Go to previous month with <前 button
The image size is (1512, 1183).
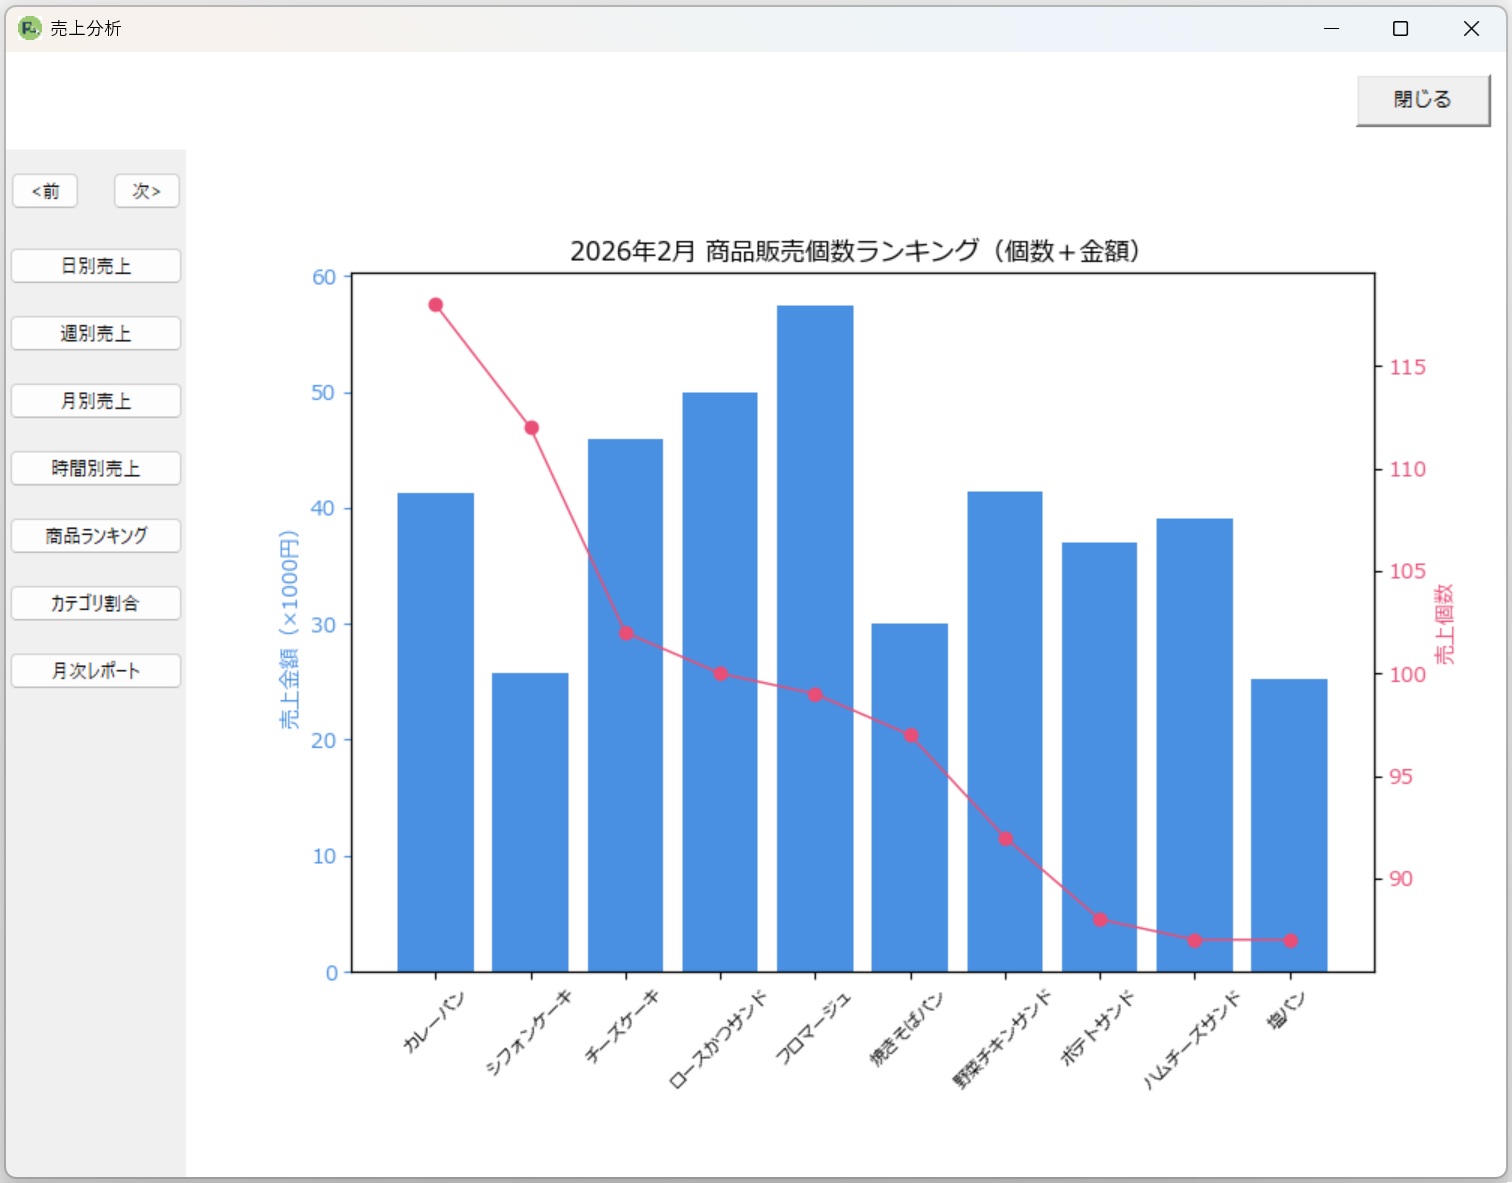pos(45,191)
